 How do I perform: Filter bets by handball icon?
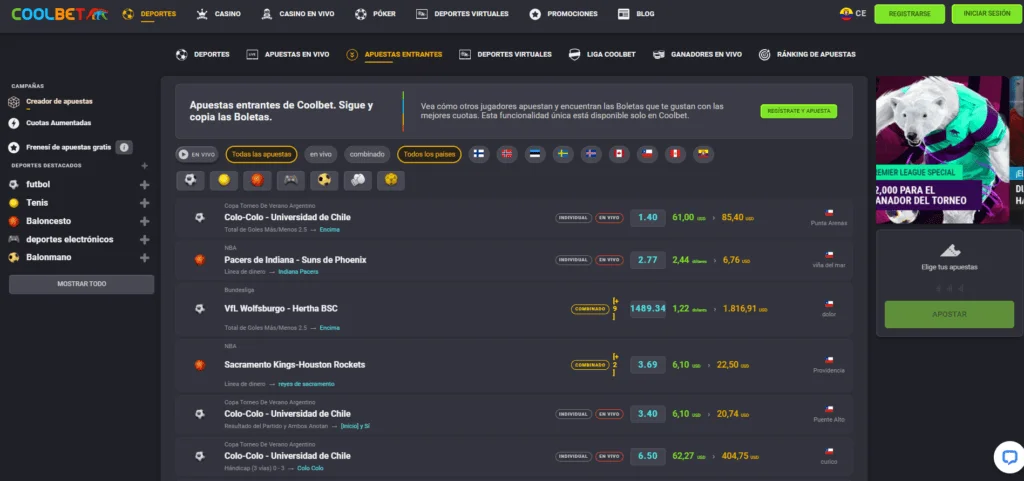pyautogui.click(x=324, y=180)
